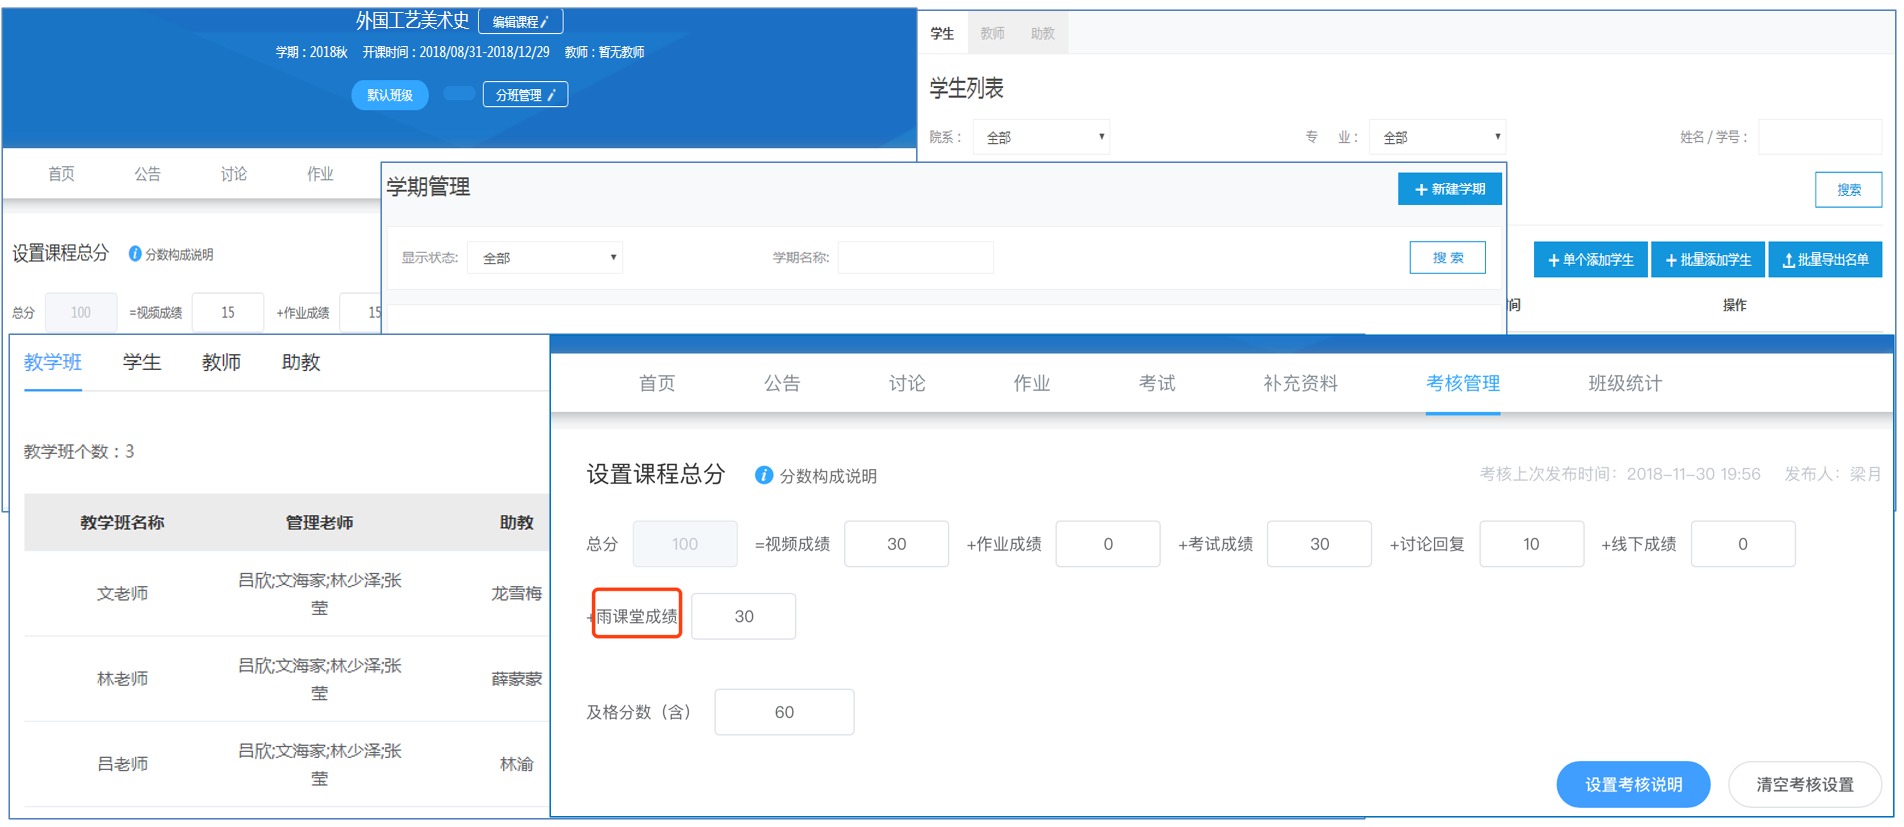
Task: Click 助教 薛蒙蒙 in the table
Action: click(x=517, y=679)
